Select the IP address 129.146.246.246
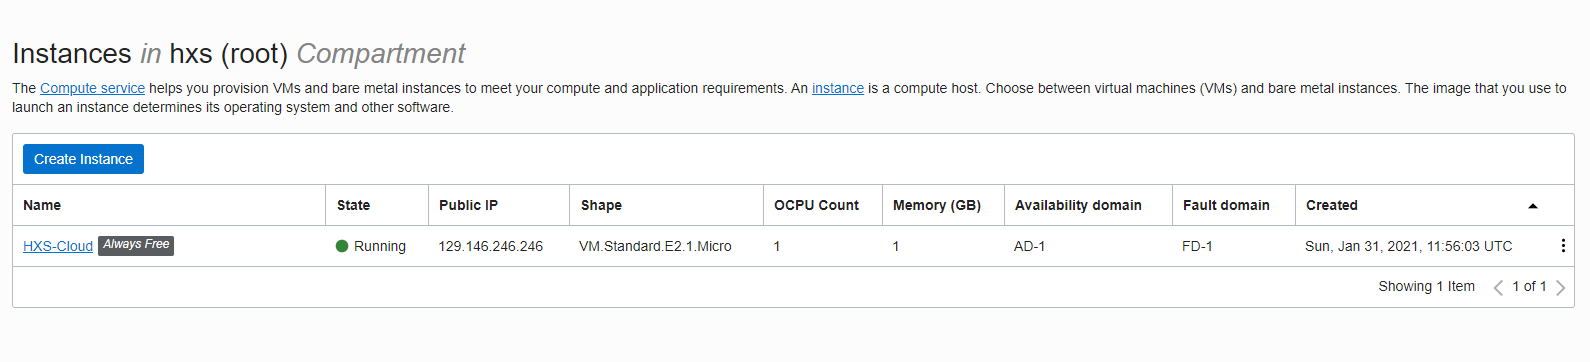The height and width of the screenshot is (362, 1590). point(491,246)
